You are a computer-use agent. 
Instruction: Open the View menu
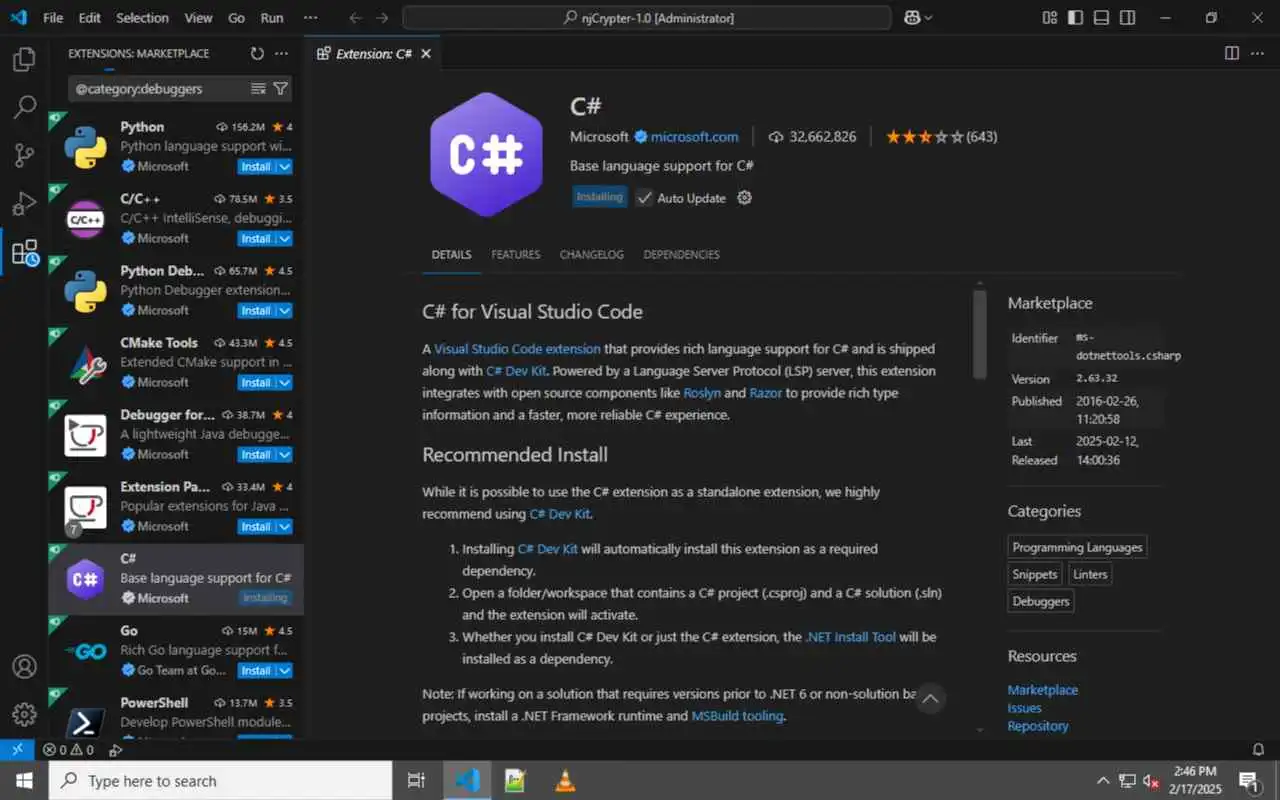(198, 18)
